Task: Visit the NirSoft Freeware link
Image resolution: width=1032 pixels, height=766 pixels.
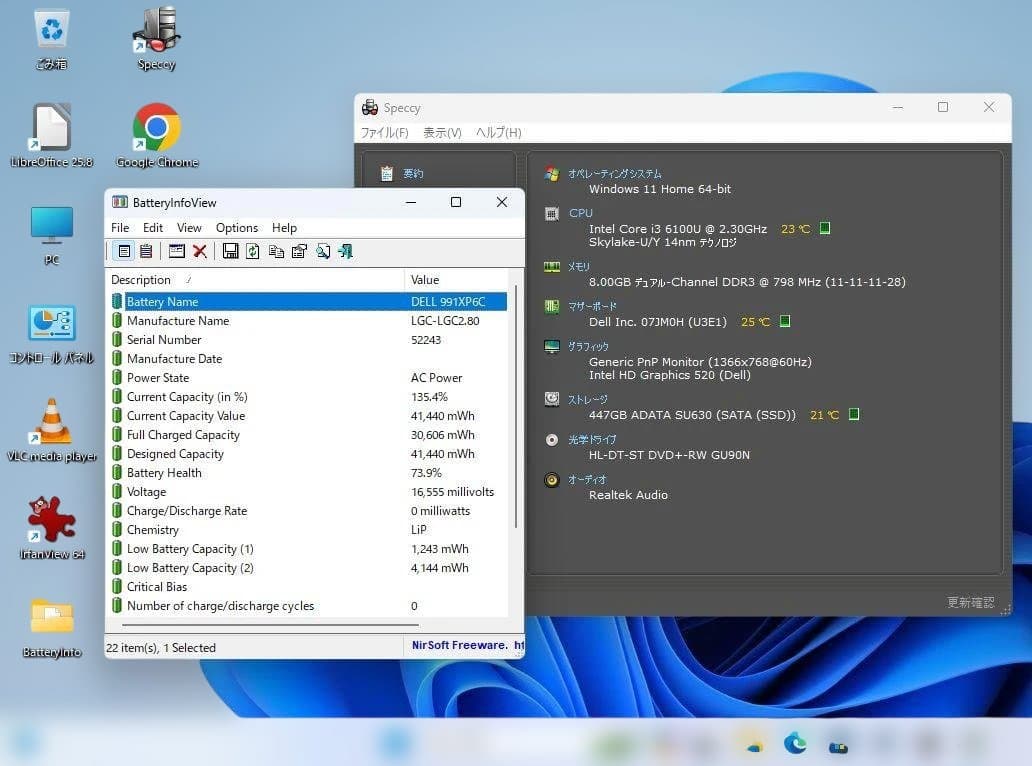Action: (460, 647)
